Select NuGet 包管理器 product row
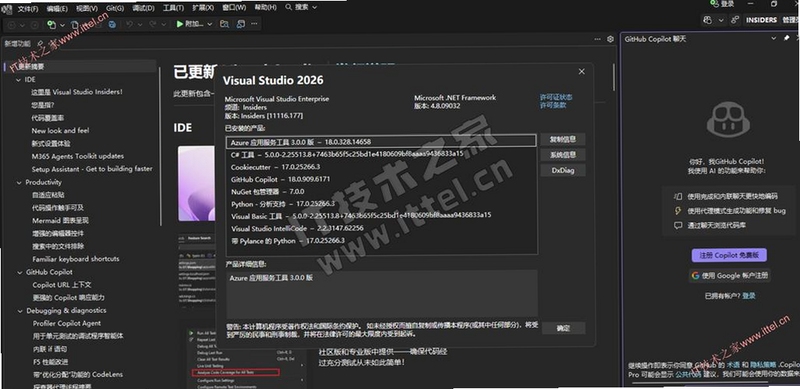Viewport: 800px width, 389px height. click(381, 192)
